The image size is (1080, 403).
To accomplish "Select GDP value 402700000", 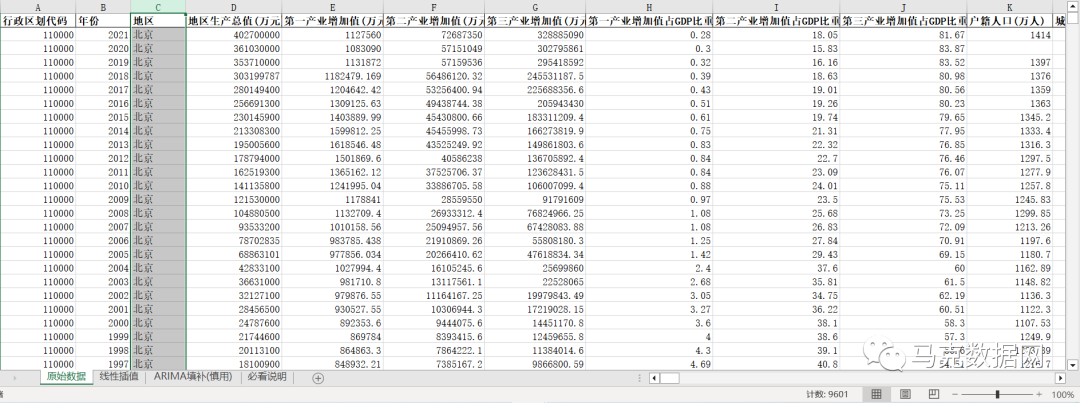I will [x=234, y=34].
